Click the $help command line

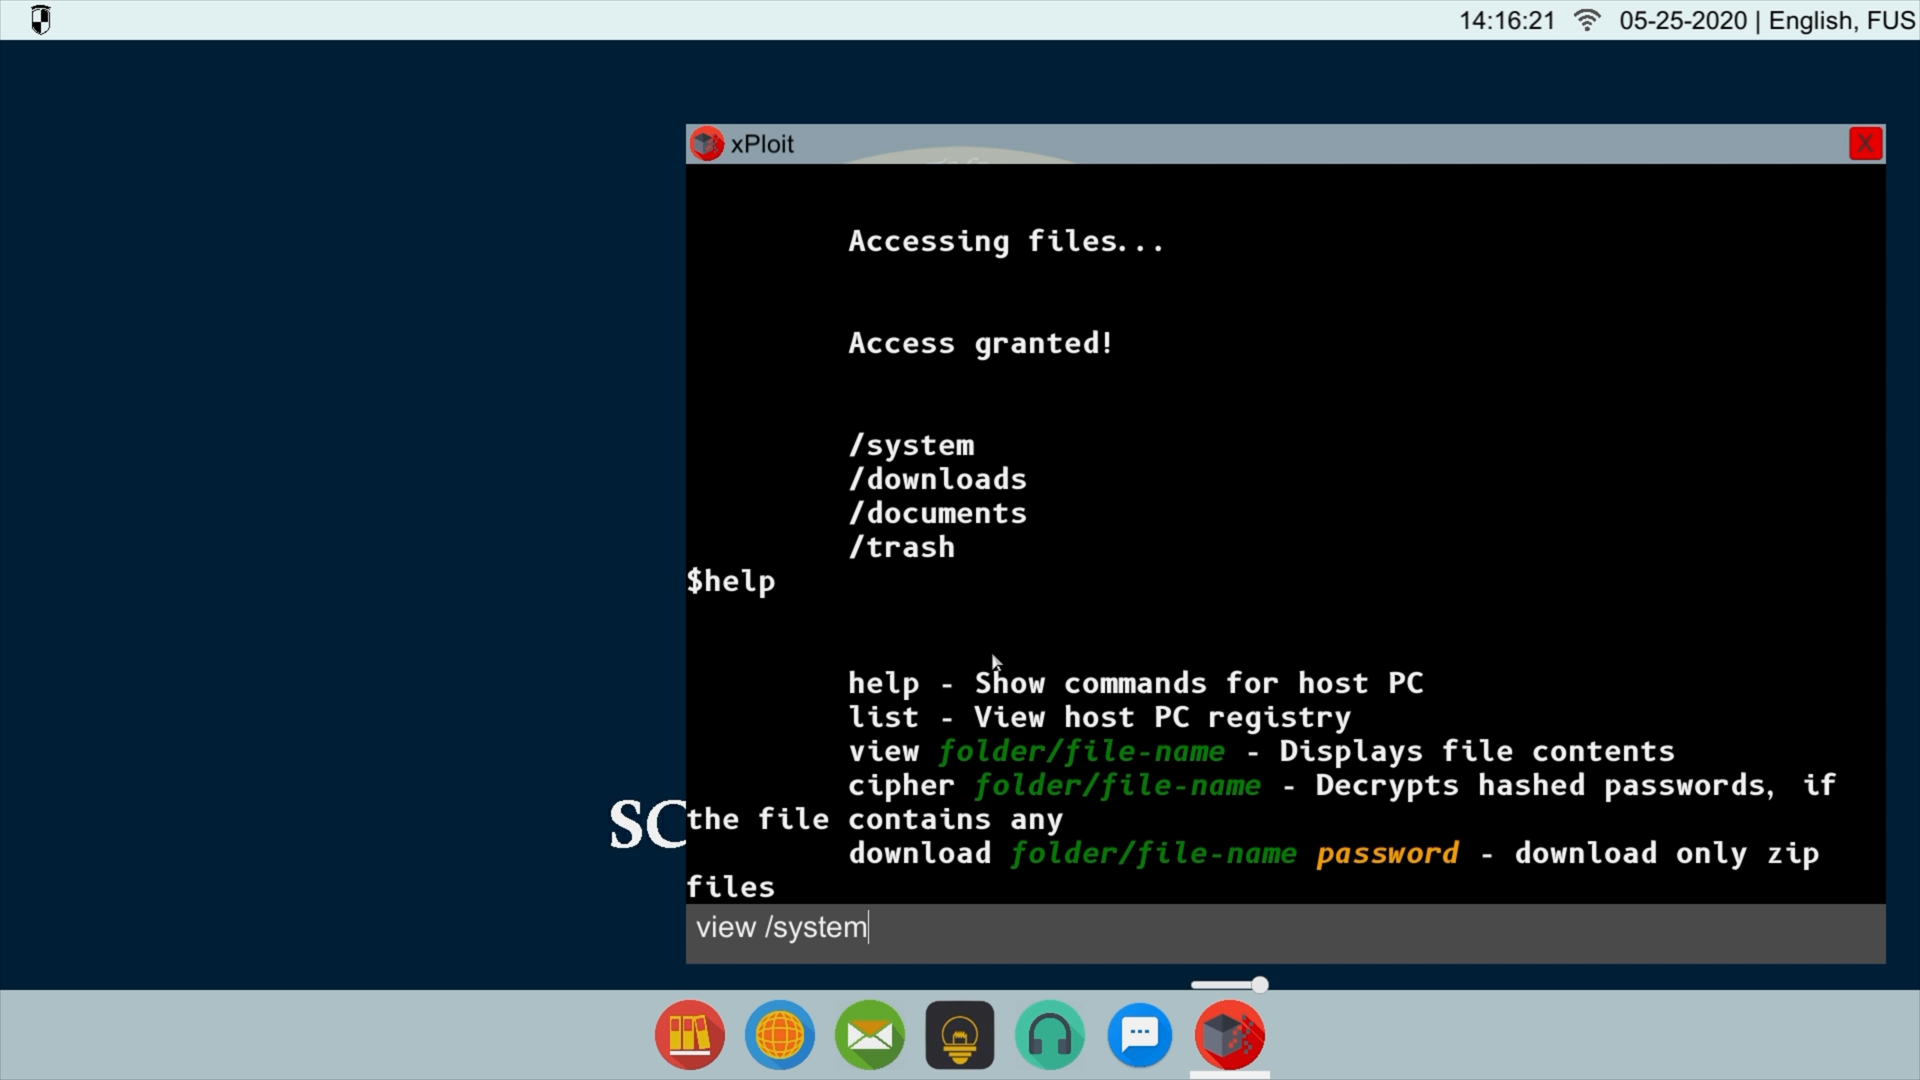[x=731, y=582]
